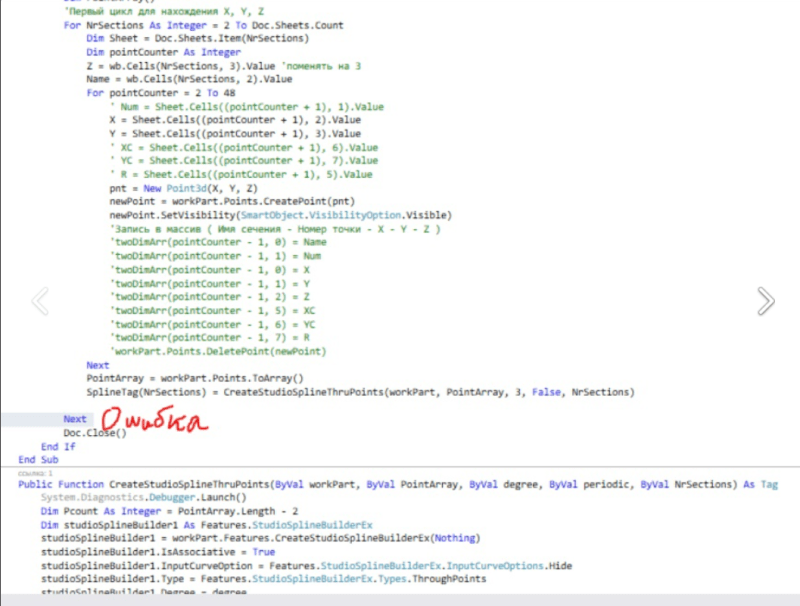
Task: Click 'studioSplineBuilder1.Type' ThroughPoints line
Action: point(263,578)
